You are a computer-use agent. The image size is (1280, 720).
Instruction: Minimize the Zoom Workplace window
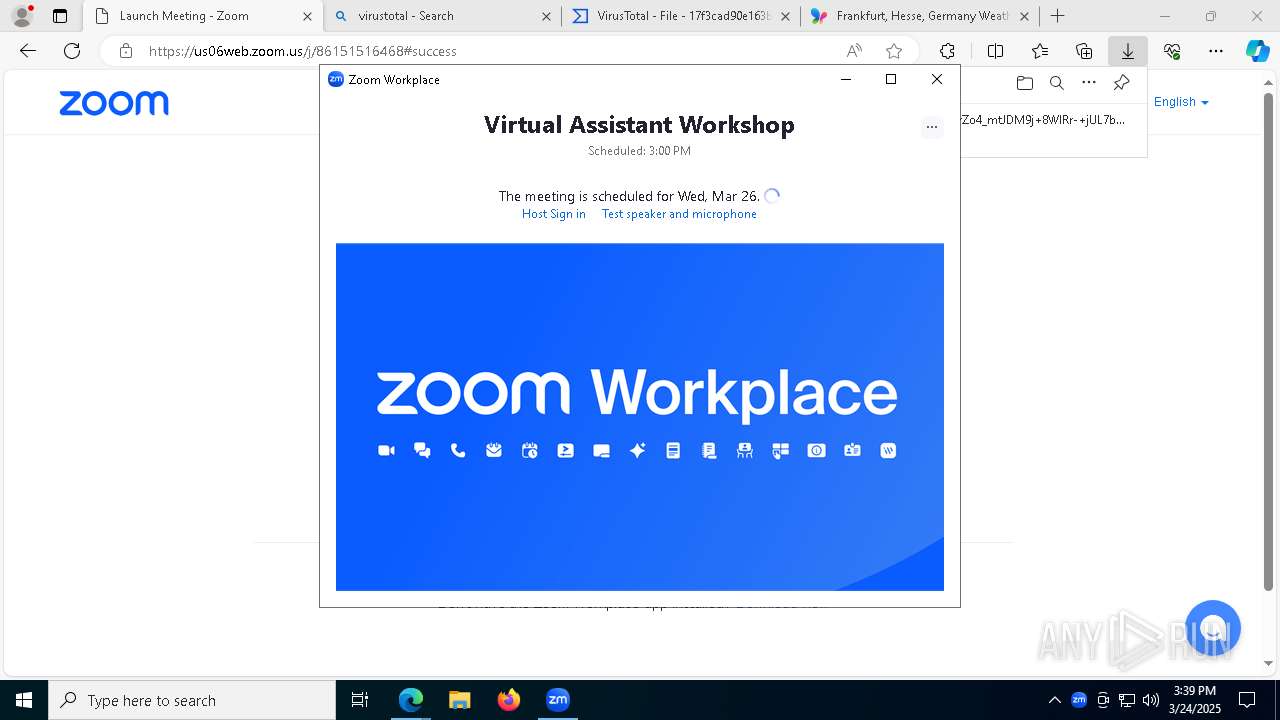[846, 79]
